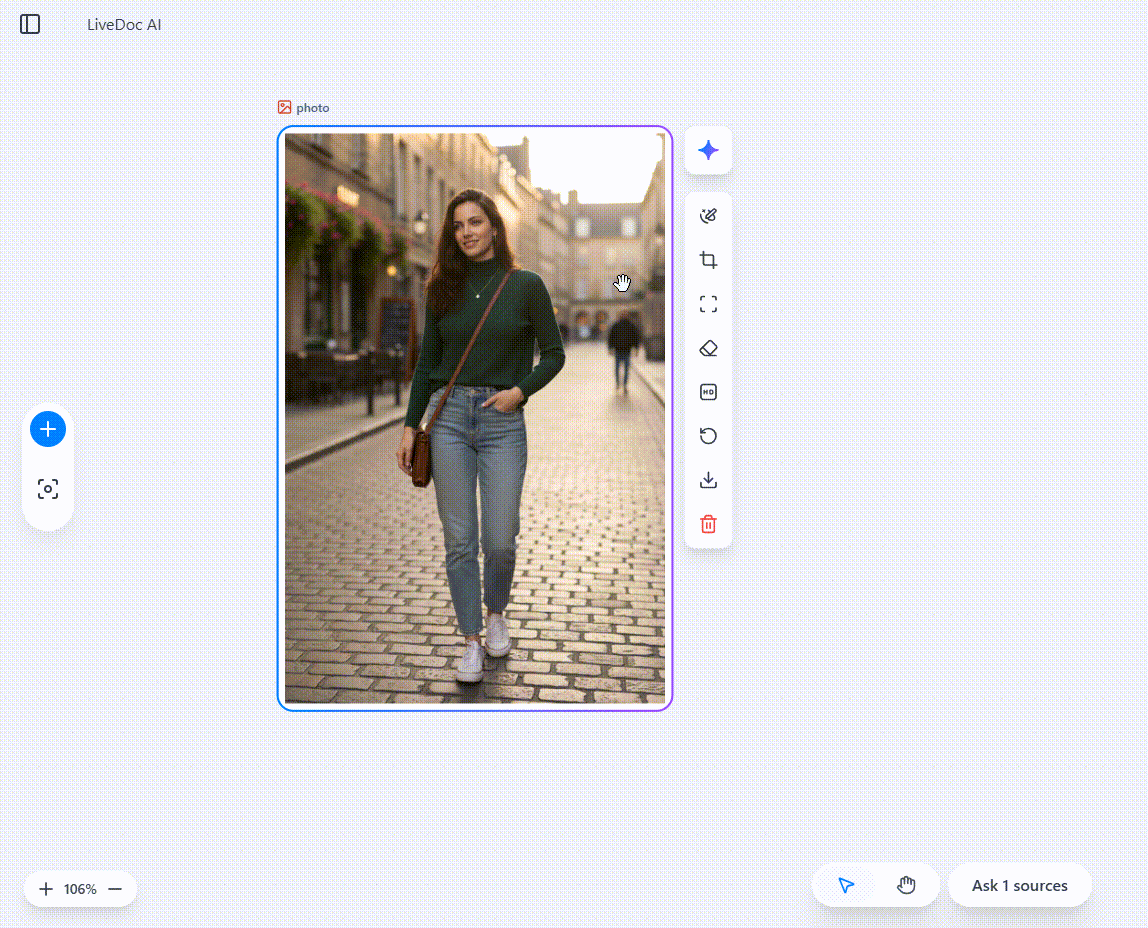Apply HD upscaling to the photo
This screenshot has height=928, width=1148.
click(x=708, y=392)
